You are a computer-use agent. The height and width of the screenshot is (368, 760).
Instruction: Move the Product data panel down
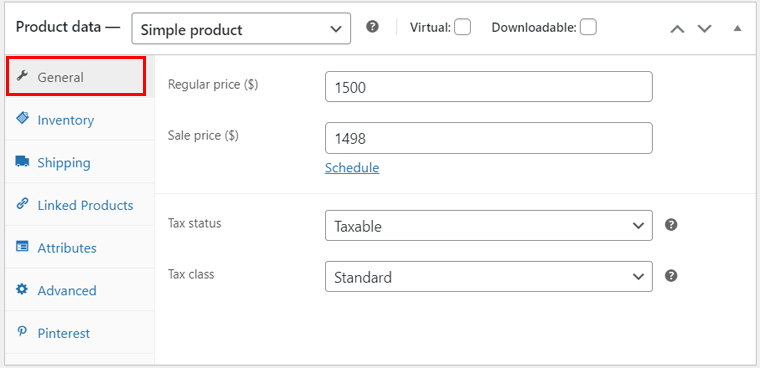click(704, 29)
